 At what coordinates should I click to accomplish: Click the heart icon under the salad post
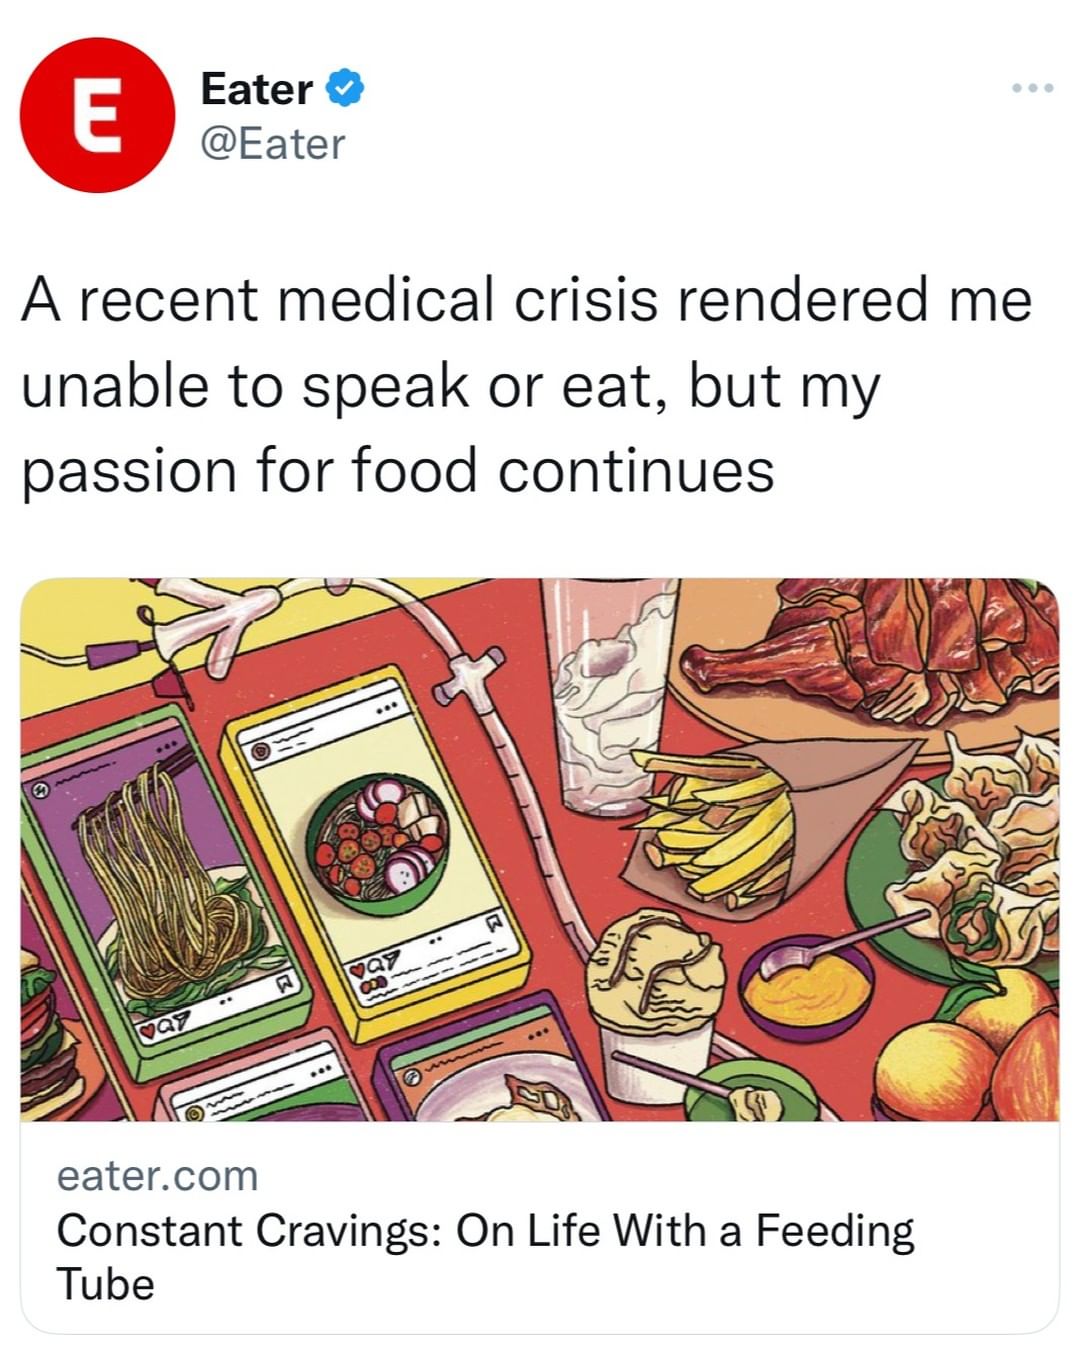click(357, 970)
